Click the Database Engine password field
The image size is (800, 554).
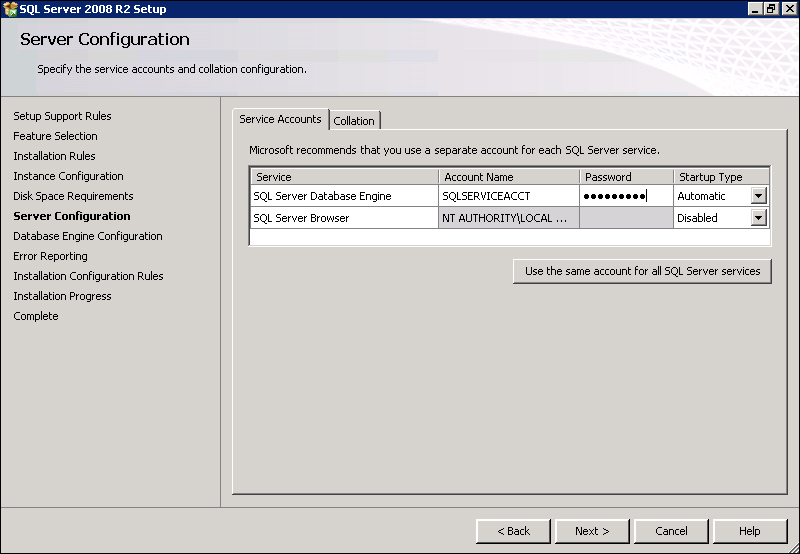pos(626,196)
